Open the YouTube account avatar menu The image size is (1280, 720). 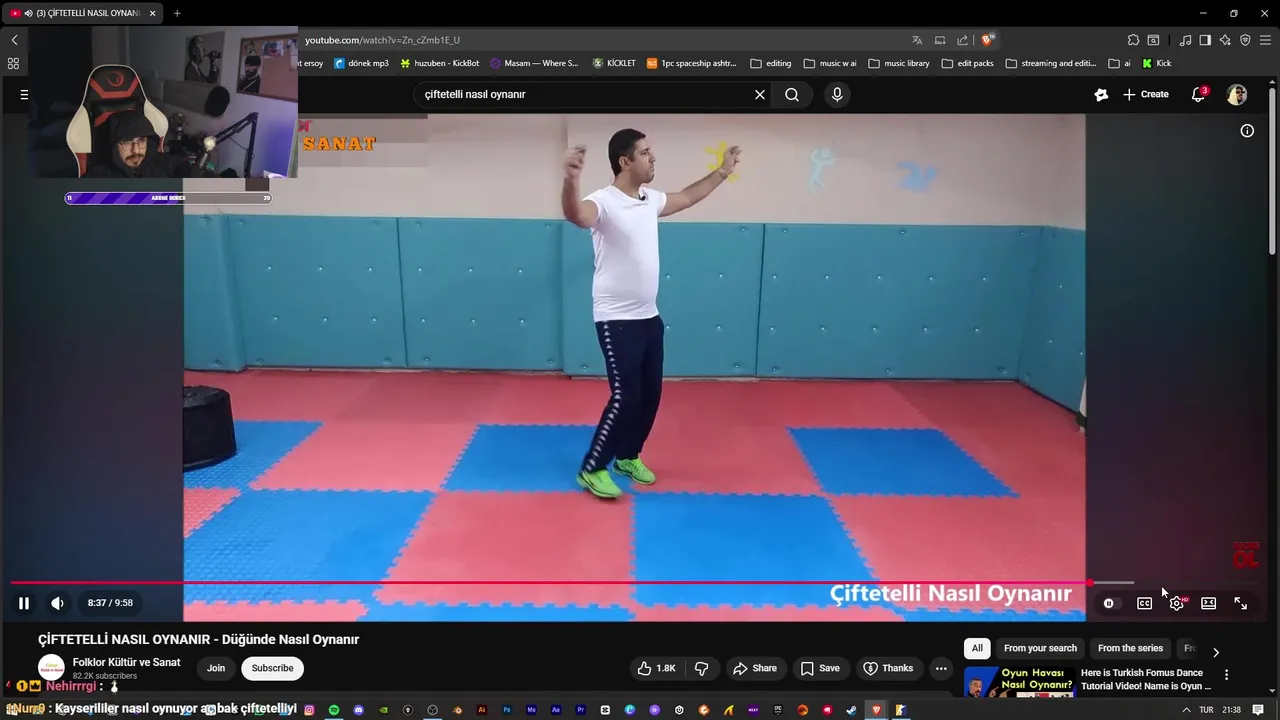(x=1237, y=94)
